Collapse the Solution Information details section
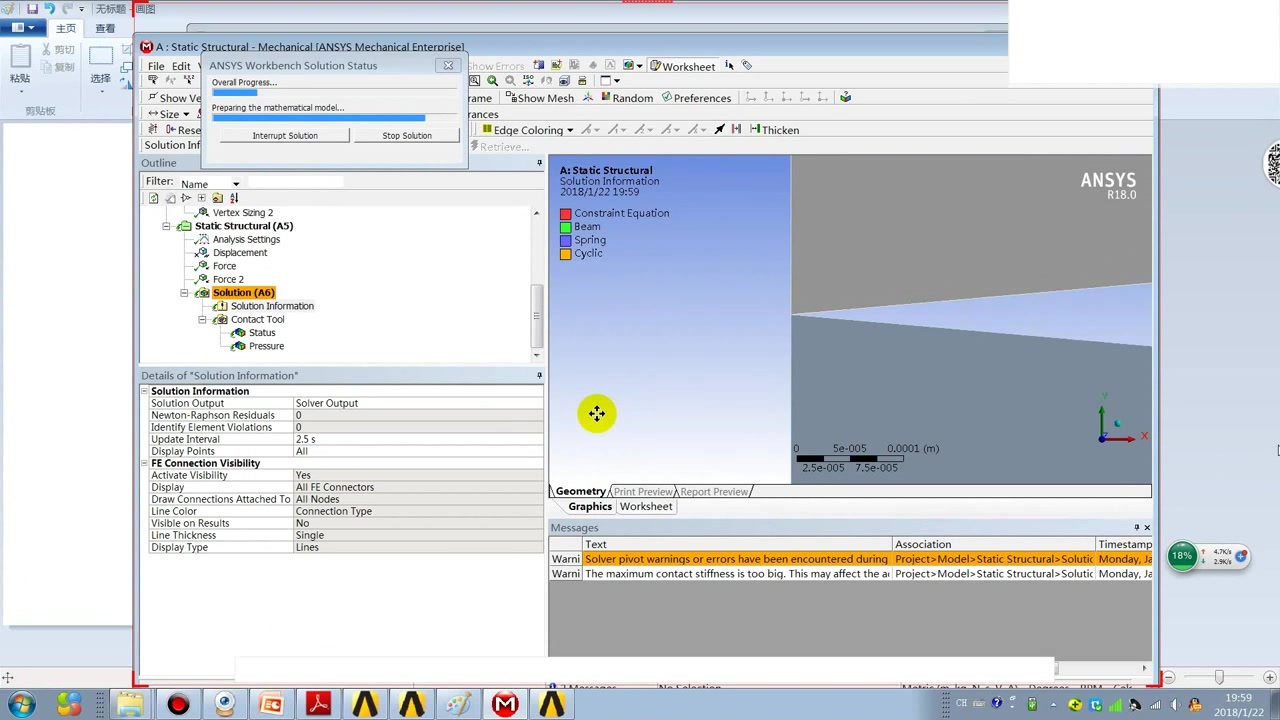The image size is (1280, 720). [x=145, y=391]
